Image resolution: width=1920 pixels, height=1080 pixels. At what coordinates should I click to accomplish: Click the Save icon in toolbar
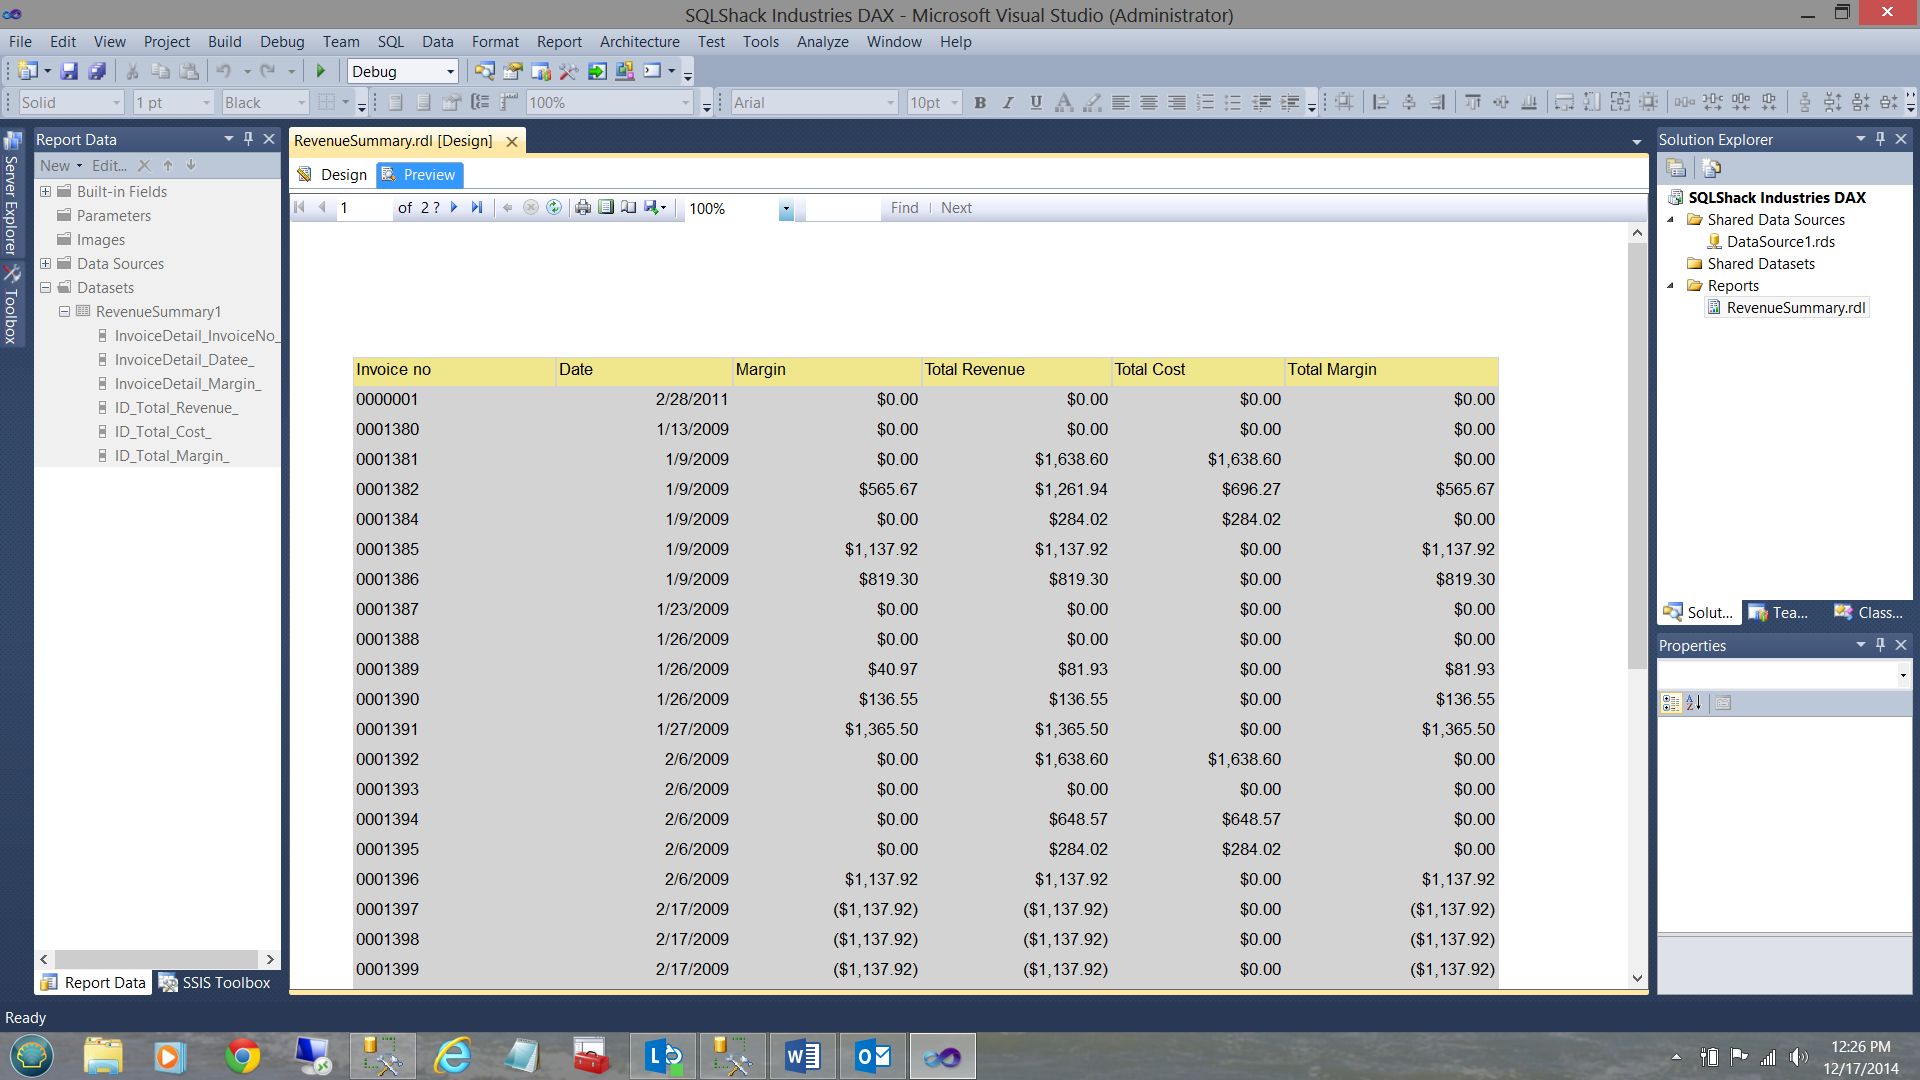point(69,71)
